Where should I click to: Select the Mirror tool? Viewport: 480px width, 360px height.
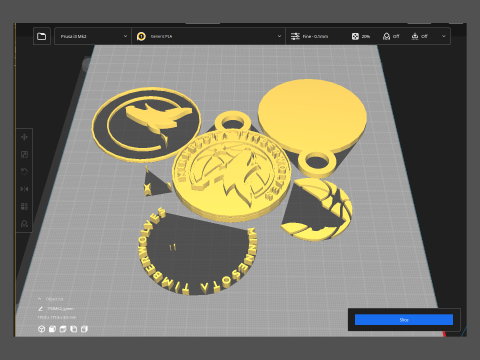(24, 189)
